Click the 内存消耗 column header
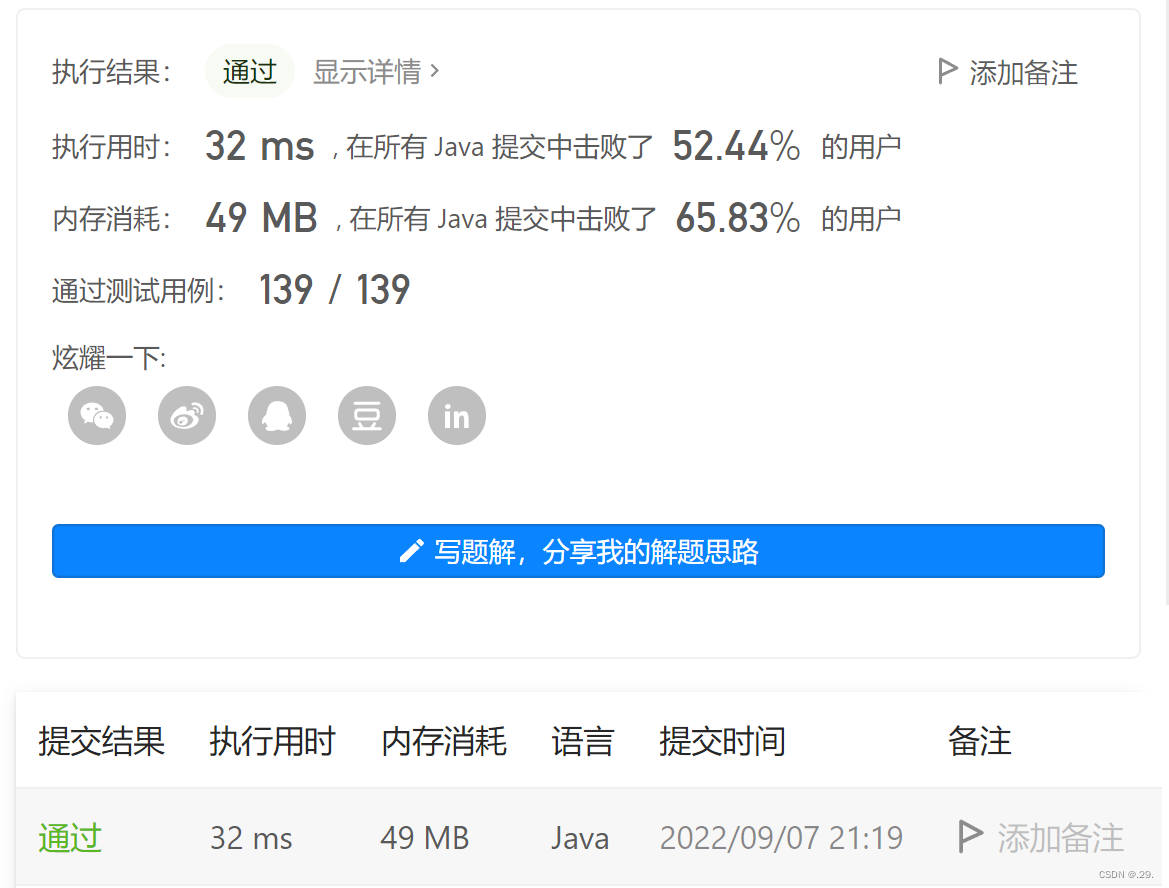The image size is (1169, 888). click(x=444, y=742)
